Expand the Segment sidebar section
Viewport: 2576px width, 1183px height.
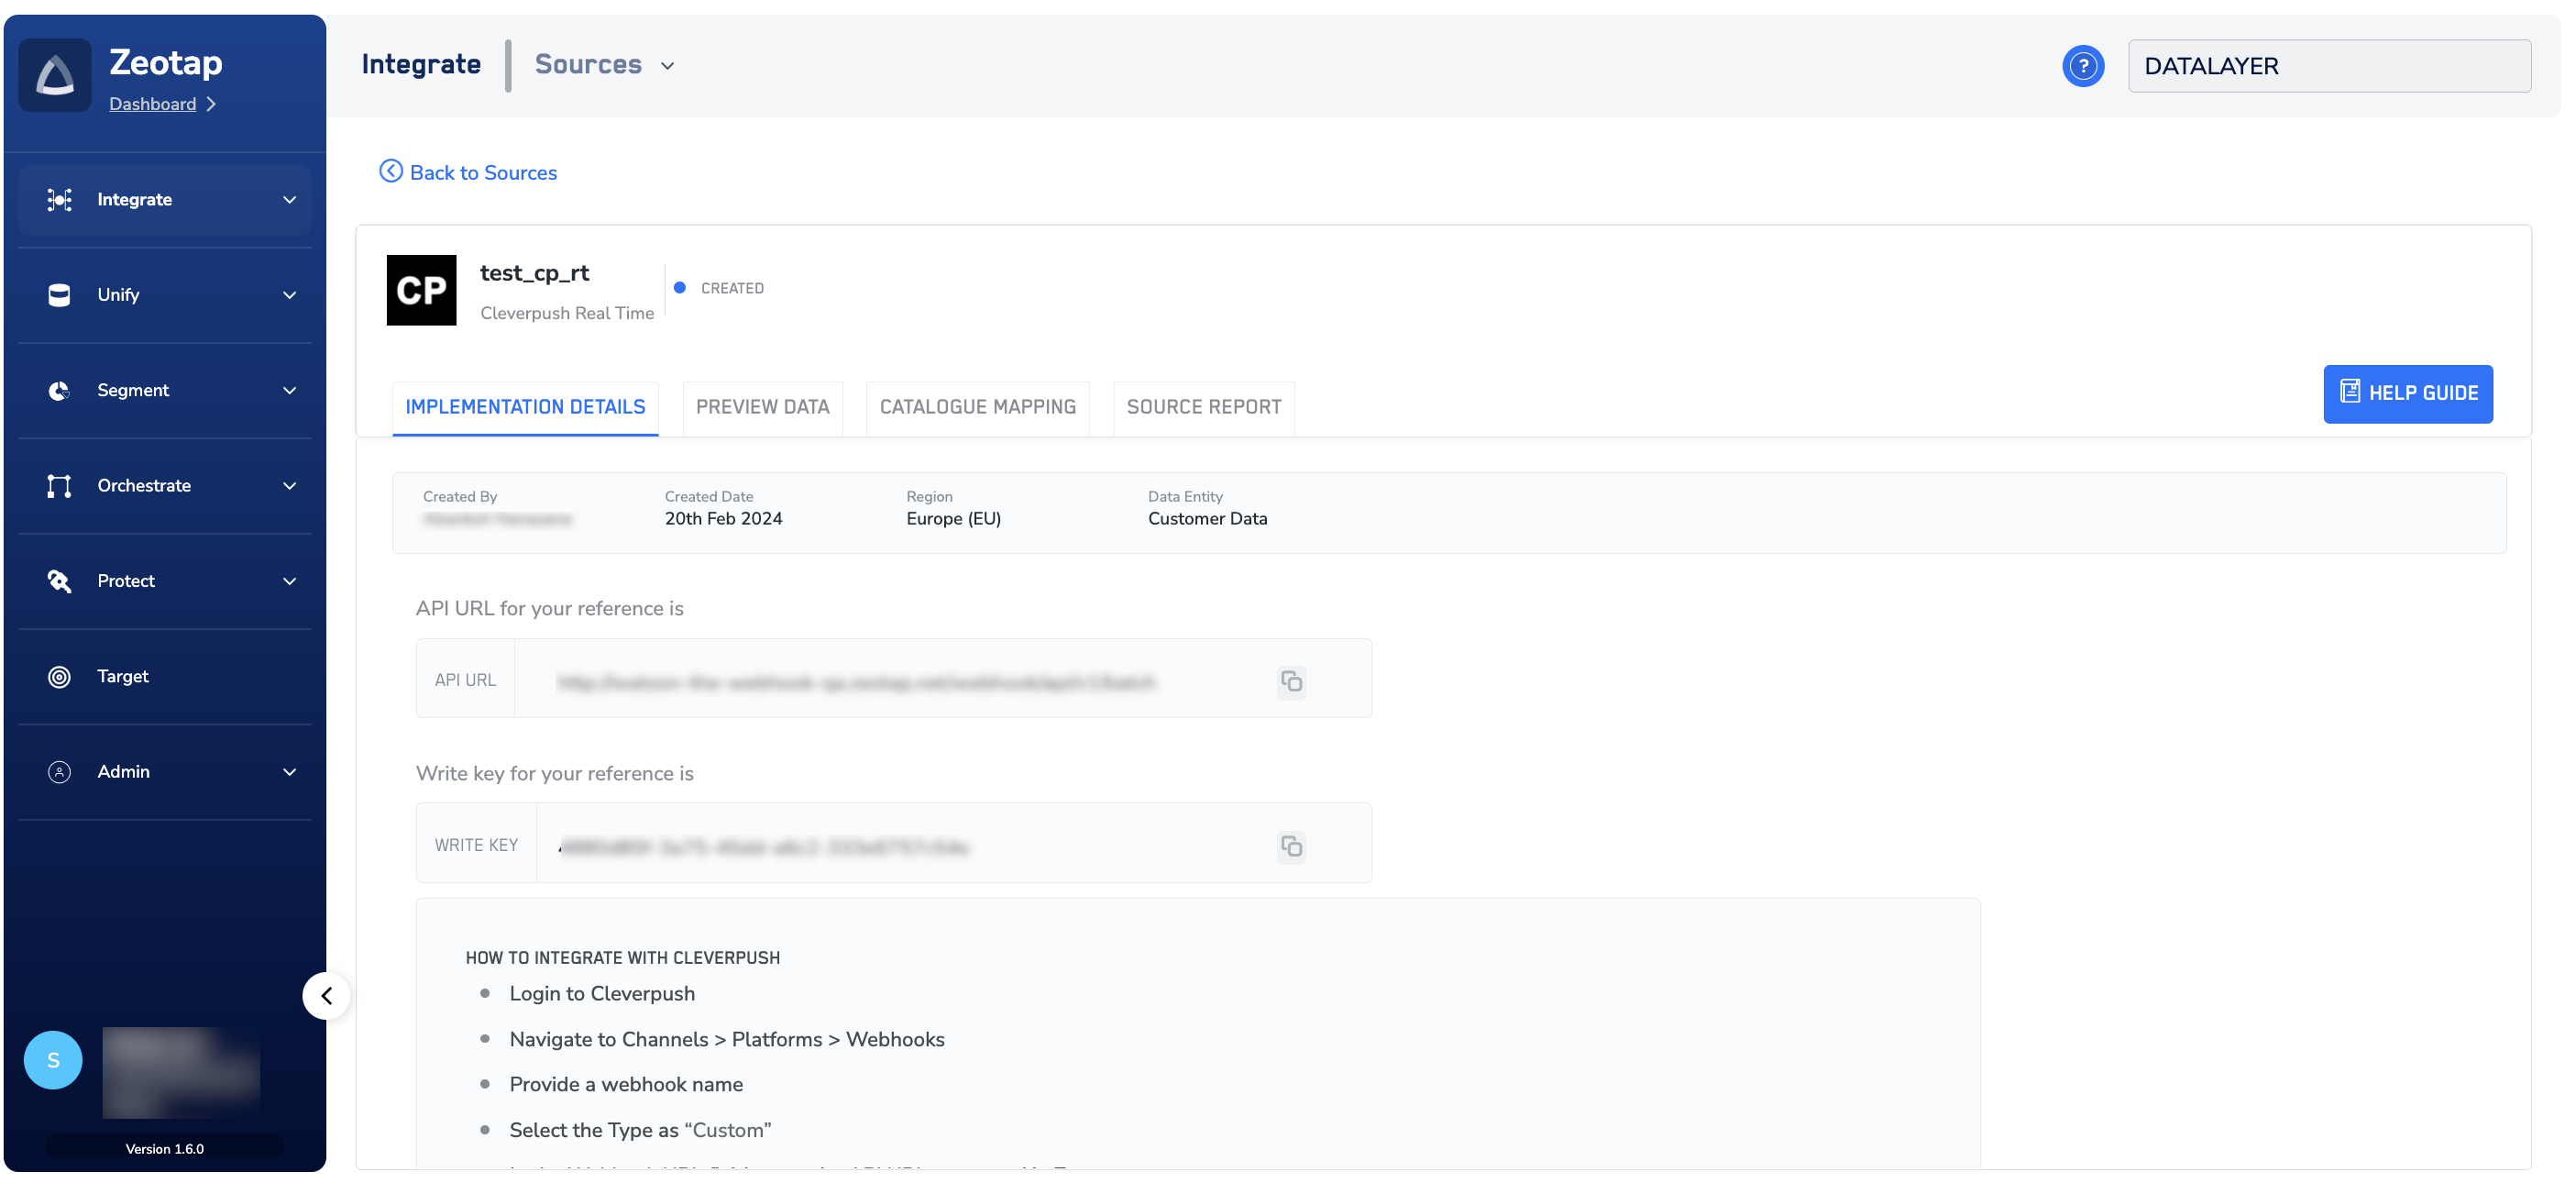pos(289,391)
